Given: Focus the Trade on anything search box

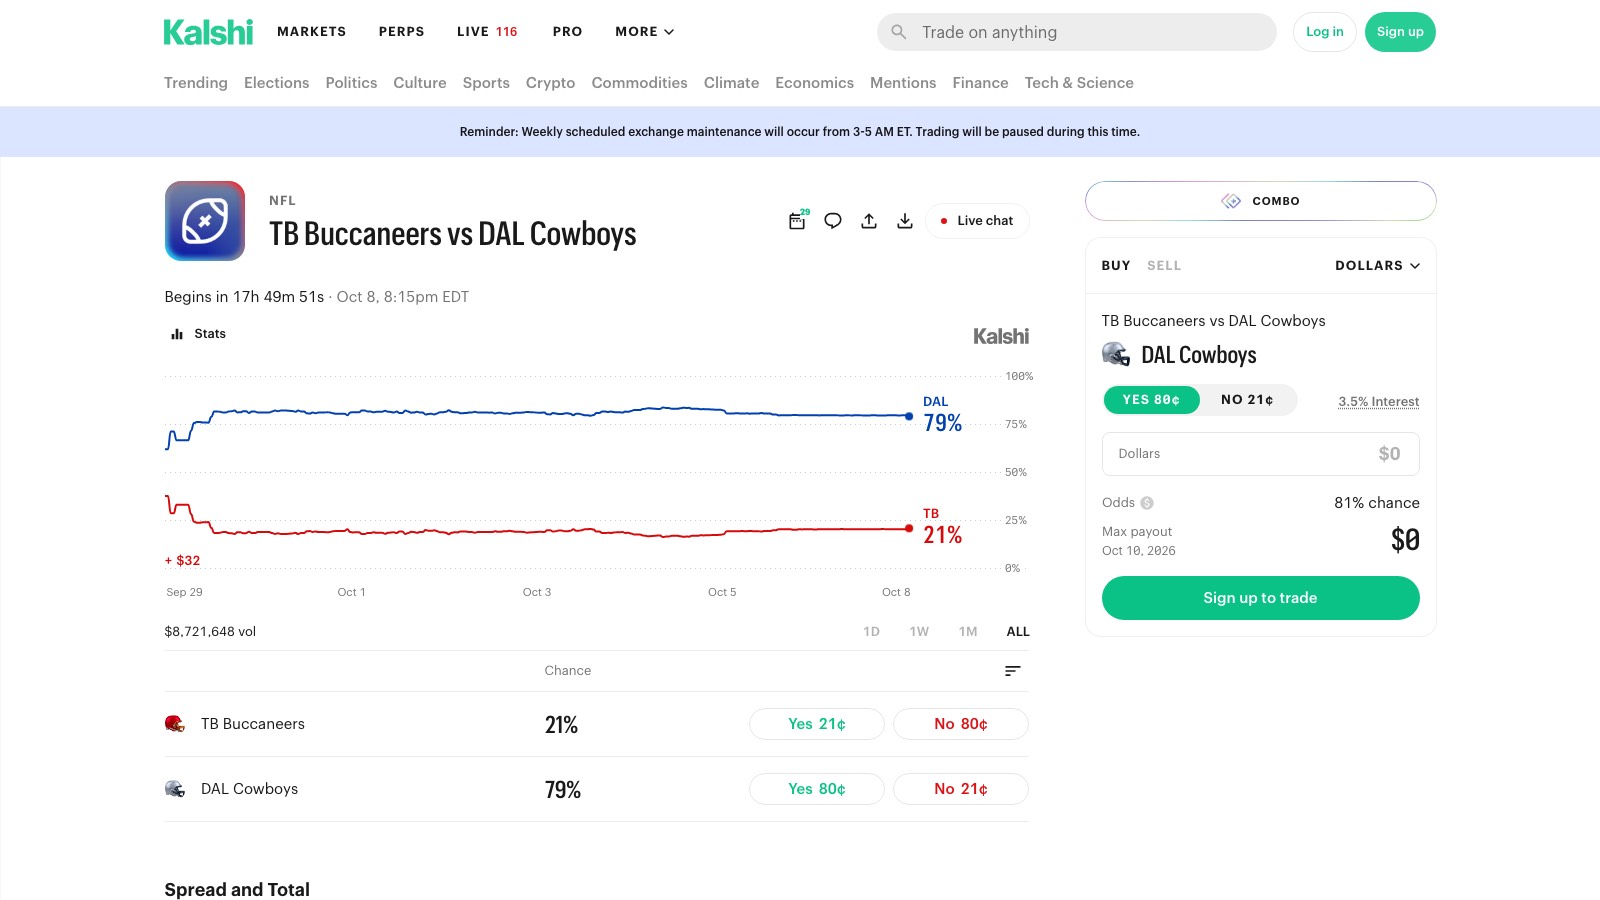Looking at the screenshot, I should click(x=1077, y=32).
